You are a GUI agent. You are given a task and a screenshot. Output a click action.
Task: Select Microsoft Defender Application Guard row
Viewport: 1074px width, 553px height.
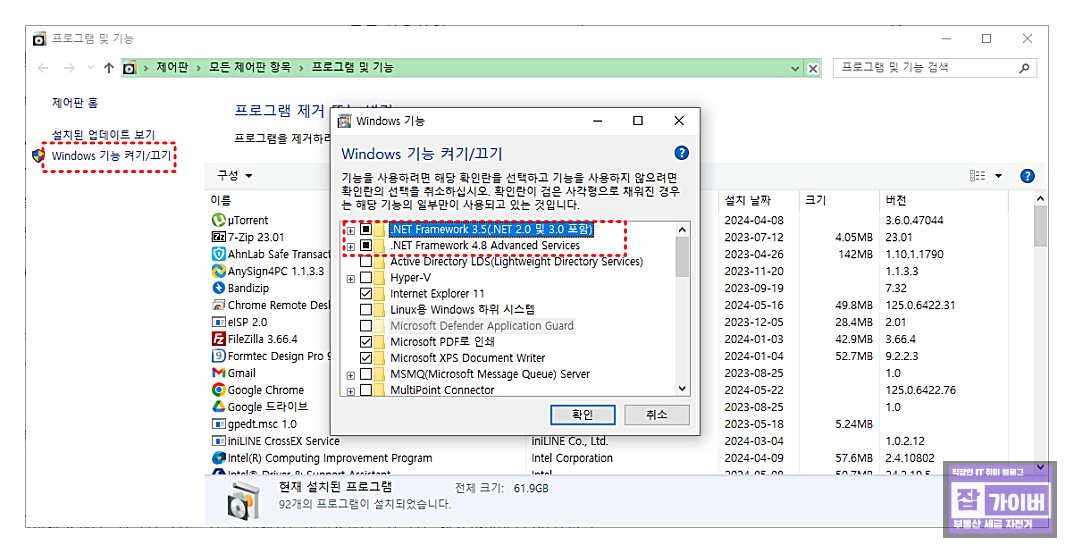[x=482, y=325]
